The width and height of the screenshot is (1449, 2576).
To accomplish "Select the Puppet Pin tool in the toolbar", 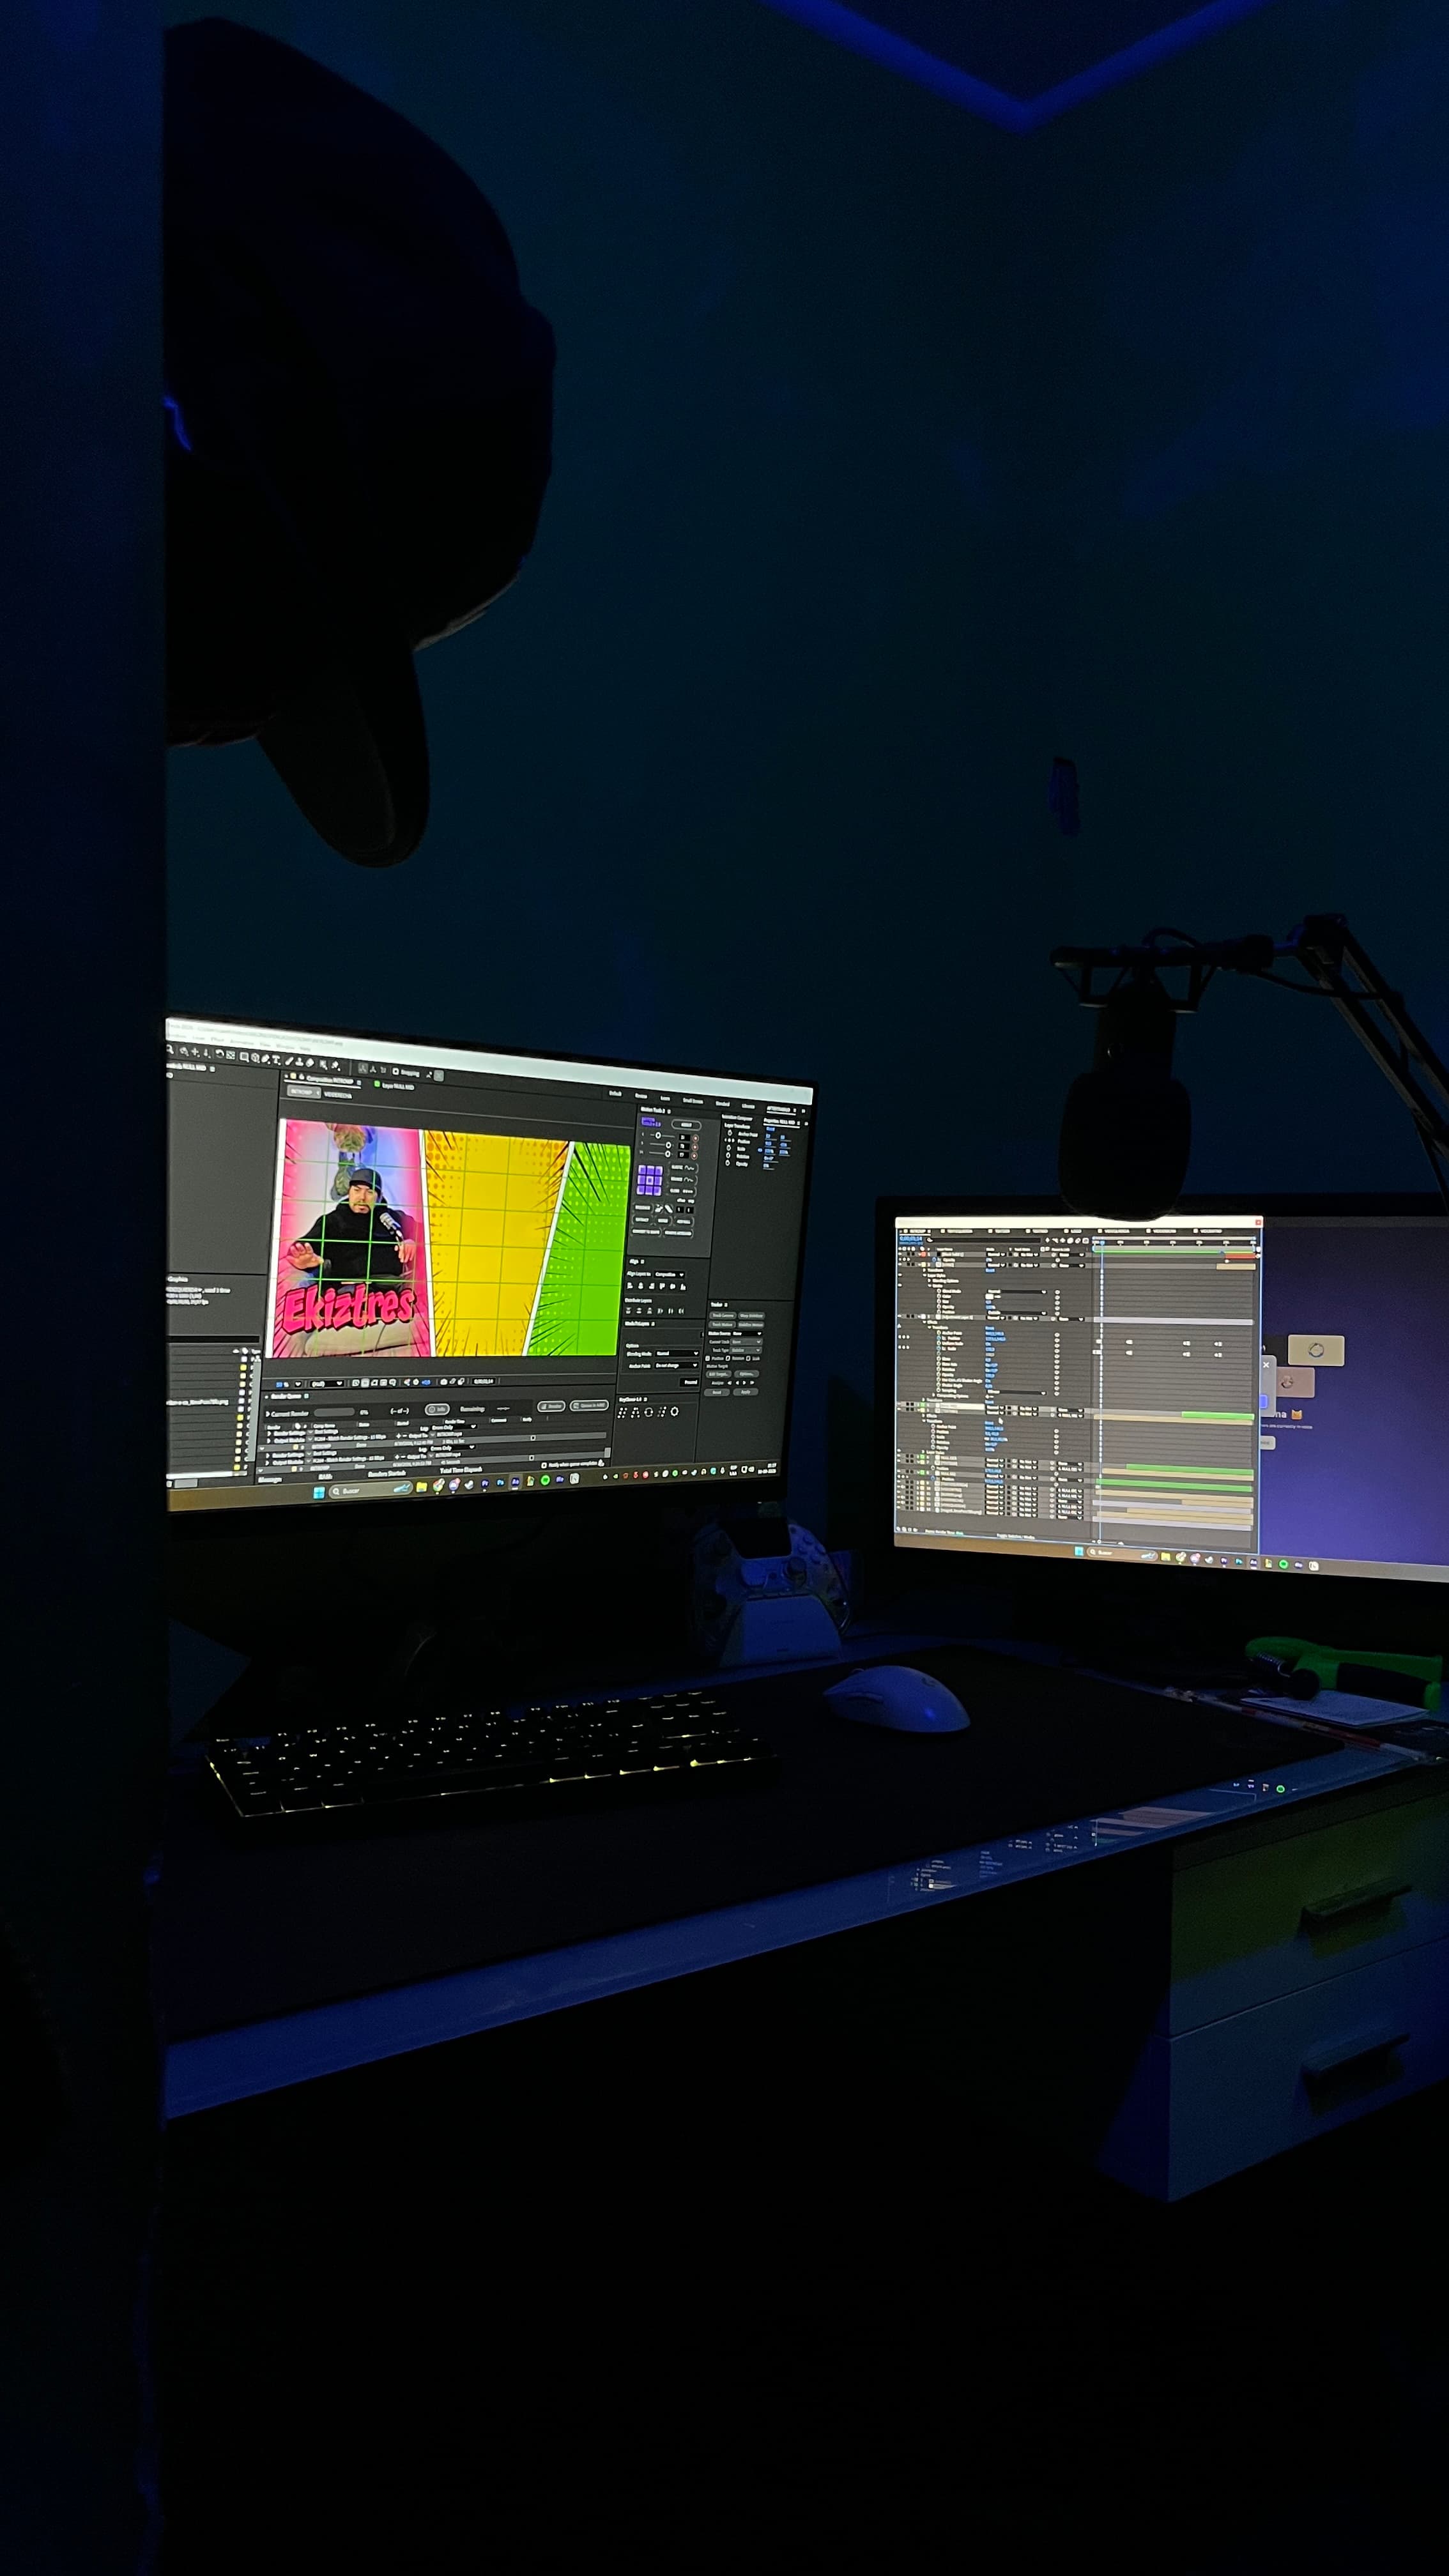I will point(335,1065).
